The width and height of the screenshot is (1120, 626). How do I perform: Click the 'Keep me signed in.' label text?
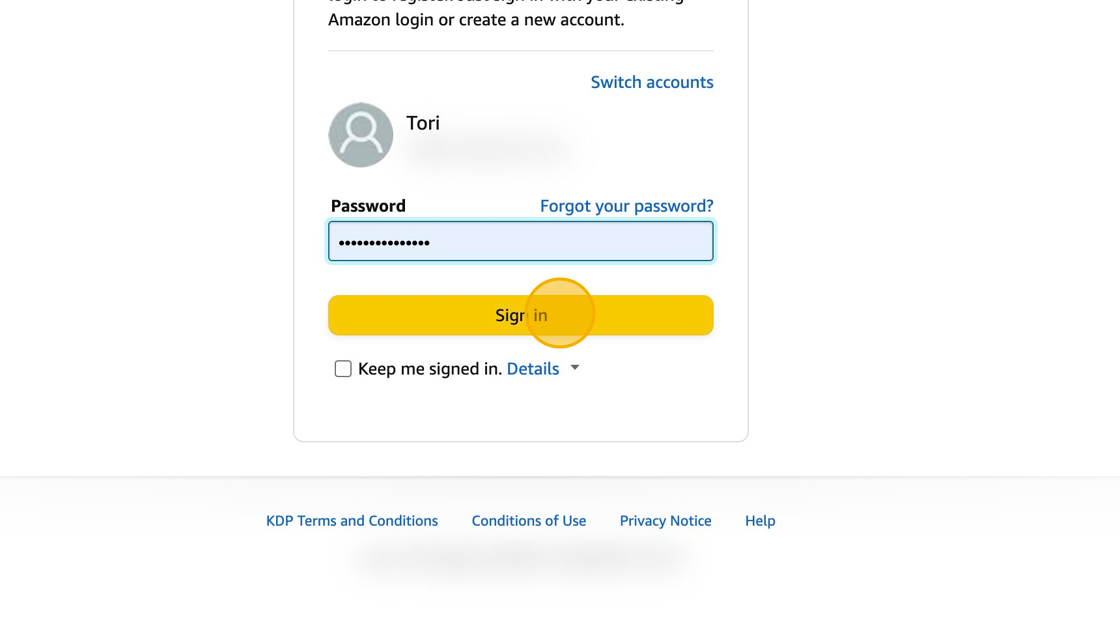(430, 369)
